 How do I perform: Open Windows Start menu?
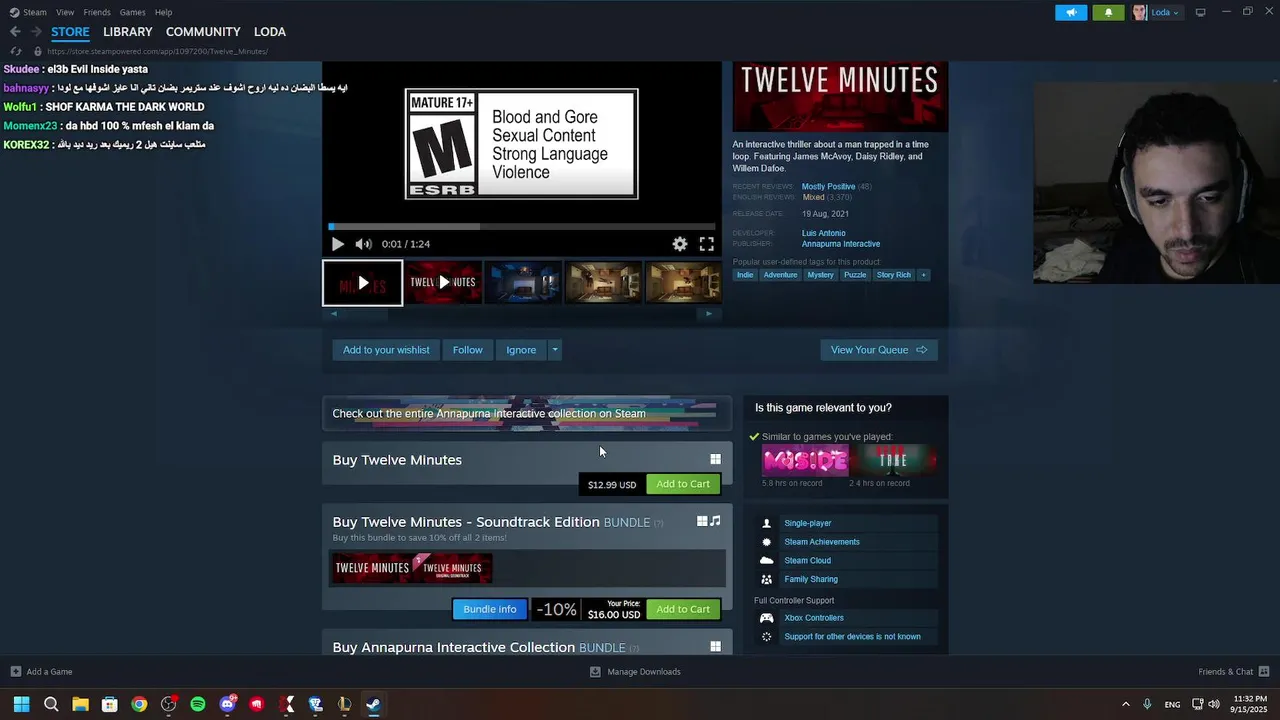(21, 704)
